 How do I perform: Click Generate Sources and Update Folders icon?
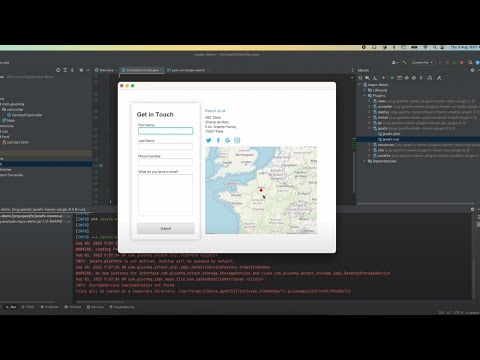(x=367, y=78)
